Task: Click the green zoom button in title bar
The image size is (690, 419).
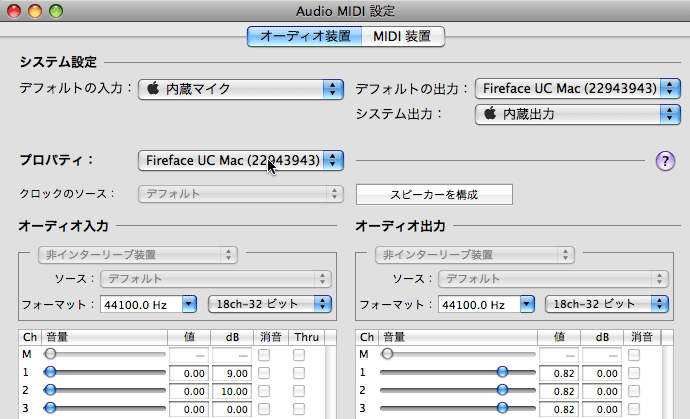Action: pos(55,11)
